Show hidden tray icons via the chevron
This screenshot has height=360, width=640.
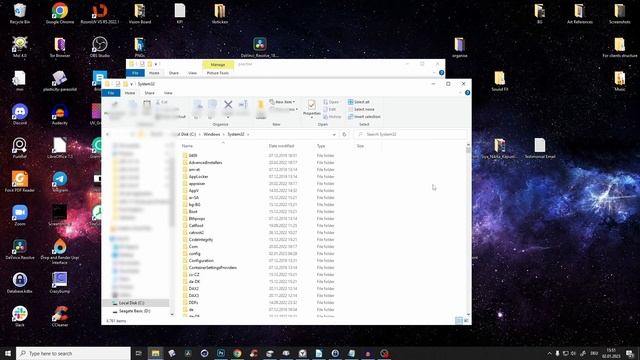tap(549, 353)
